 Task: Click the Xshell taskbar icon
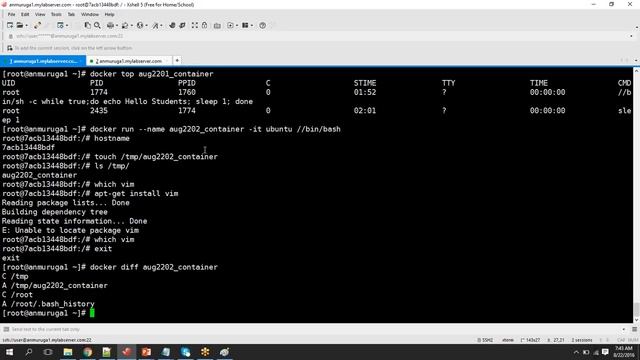click(x=127, y=352)
